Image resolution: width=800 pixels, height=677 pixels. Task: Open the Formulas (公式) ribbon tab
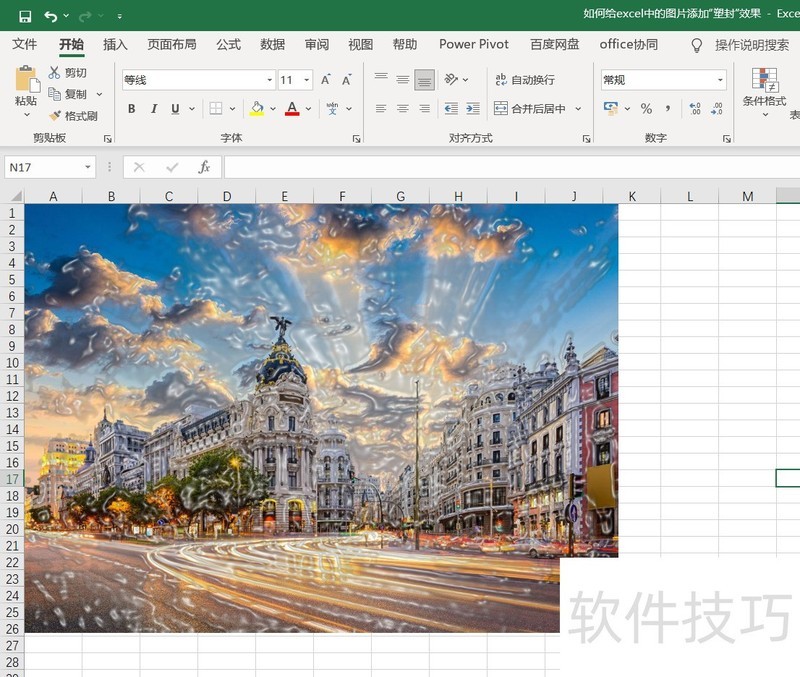click(x=228, y=44)
